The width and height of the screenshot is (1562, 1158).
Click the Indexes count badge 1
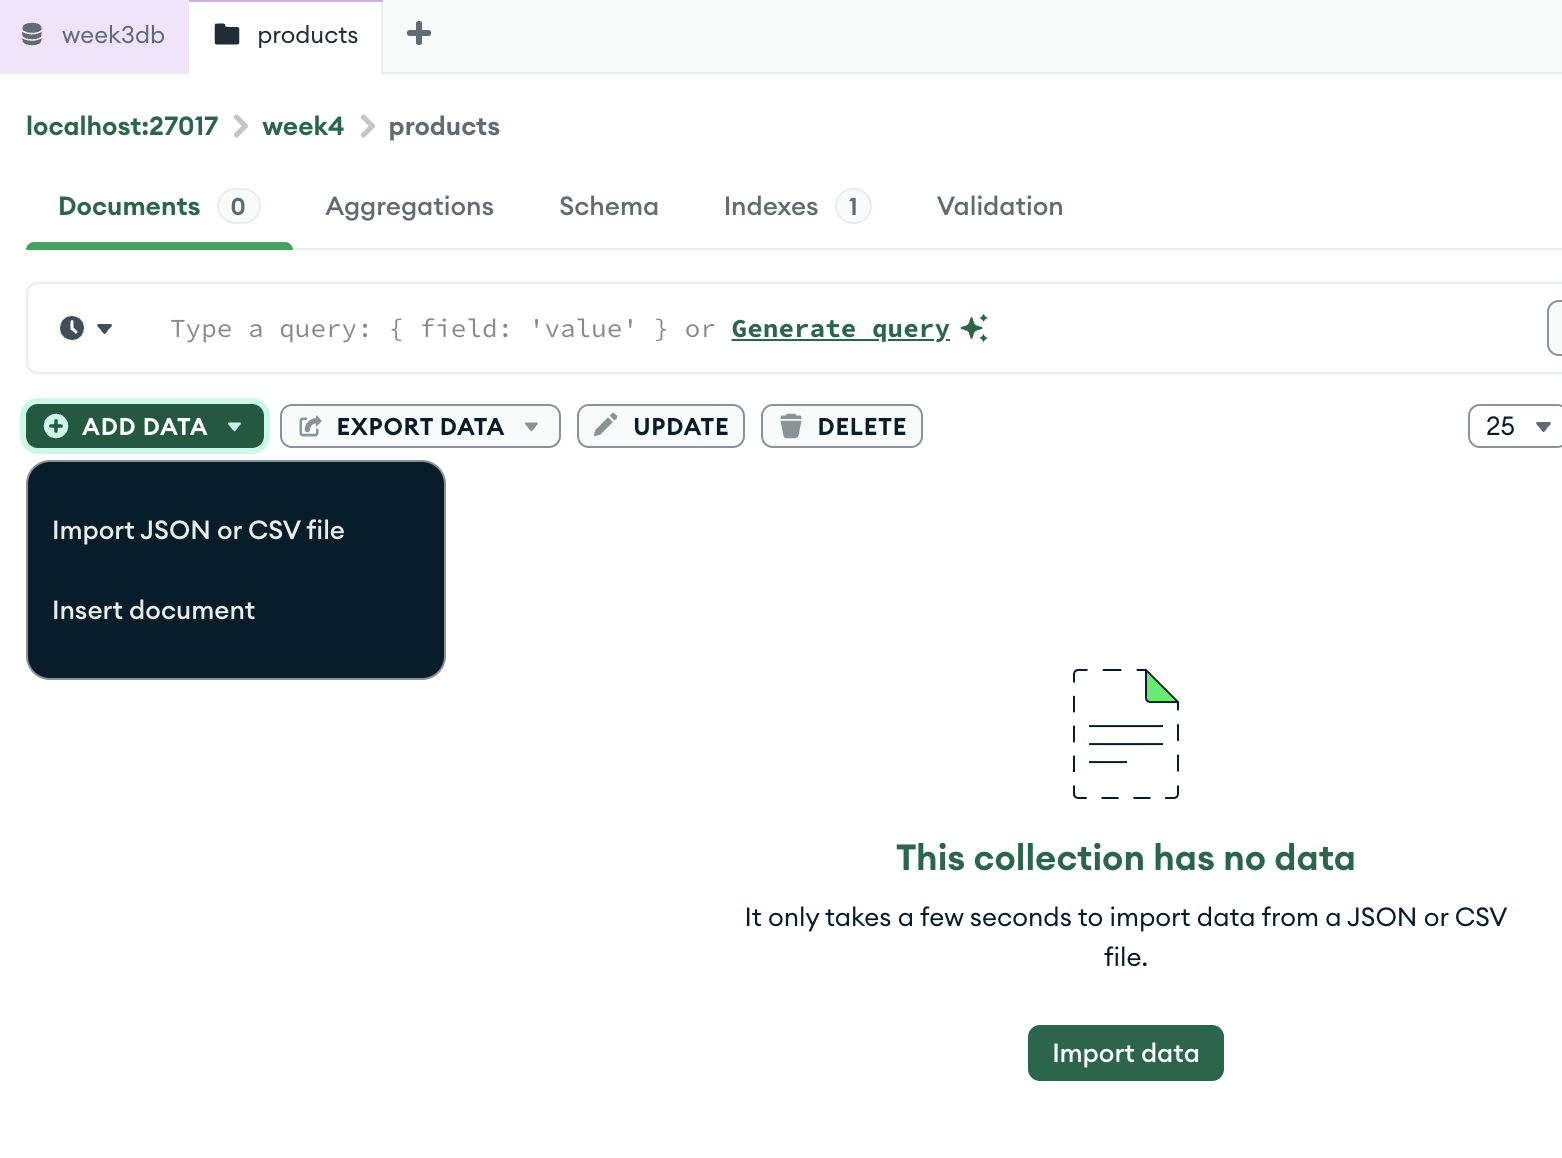pos(853,207)
